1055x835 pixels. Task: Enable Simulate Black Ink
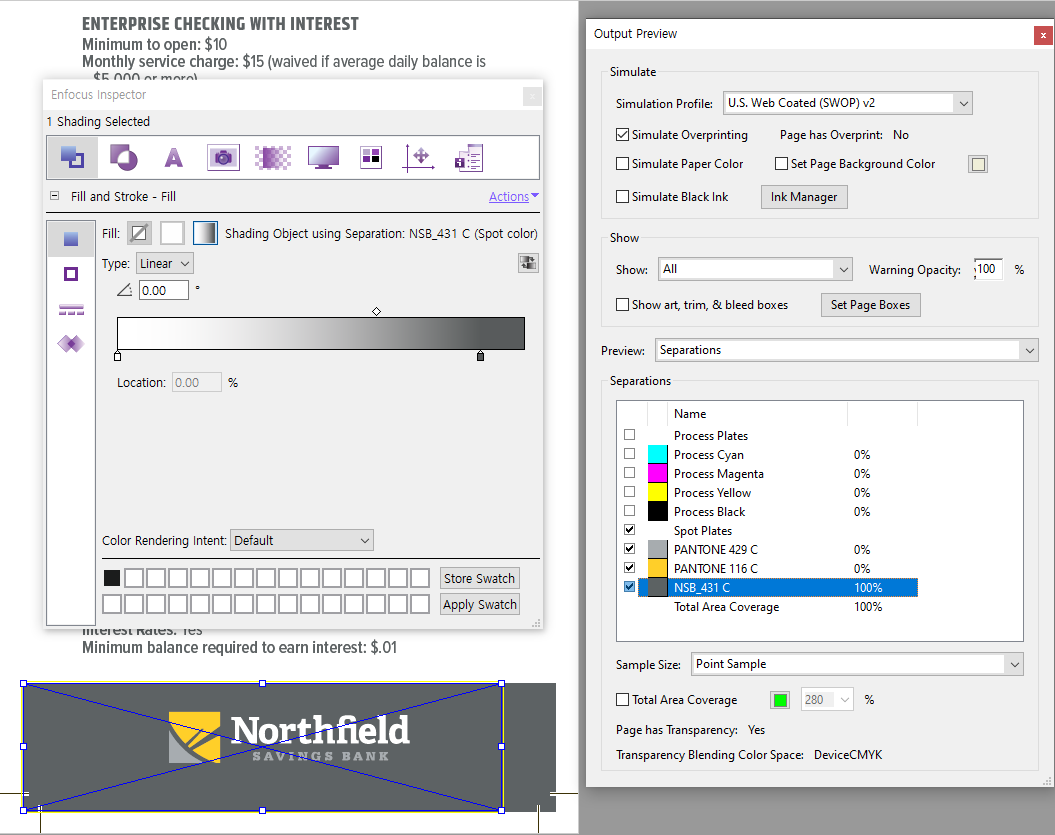click(x=622, y=196)
